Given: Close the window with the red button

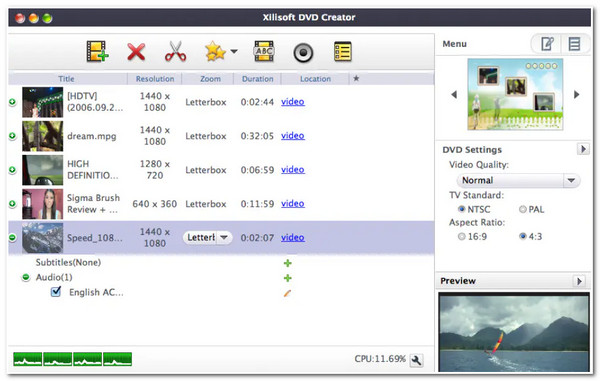Looking at the screenshot, I should pos(20,18).
